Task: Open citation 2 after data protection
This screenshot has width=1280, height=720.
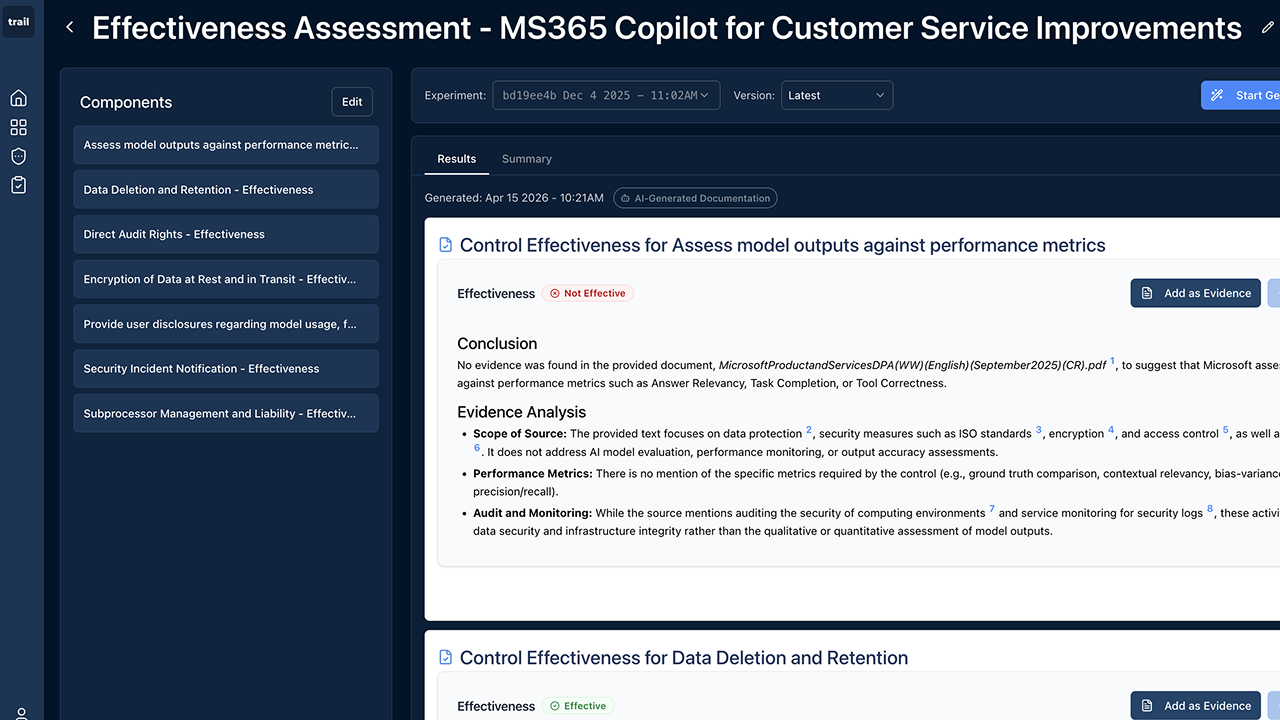Action: (x=809, y=430)
